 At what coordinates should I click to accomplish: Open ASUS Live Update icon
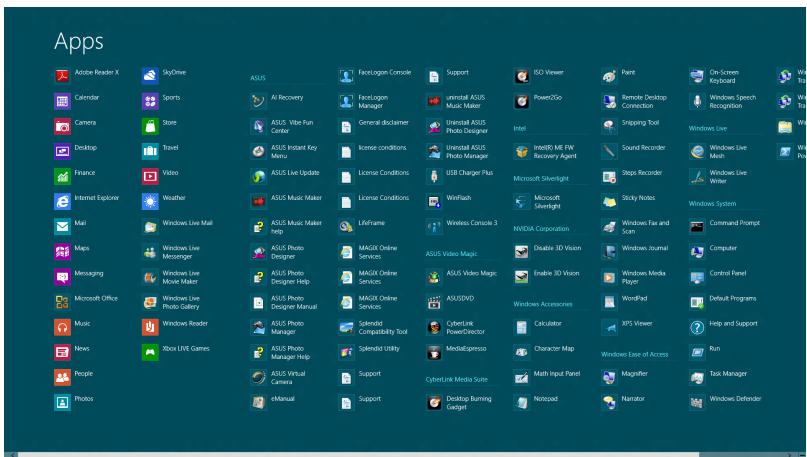258,177
